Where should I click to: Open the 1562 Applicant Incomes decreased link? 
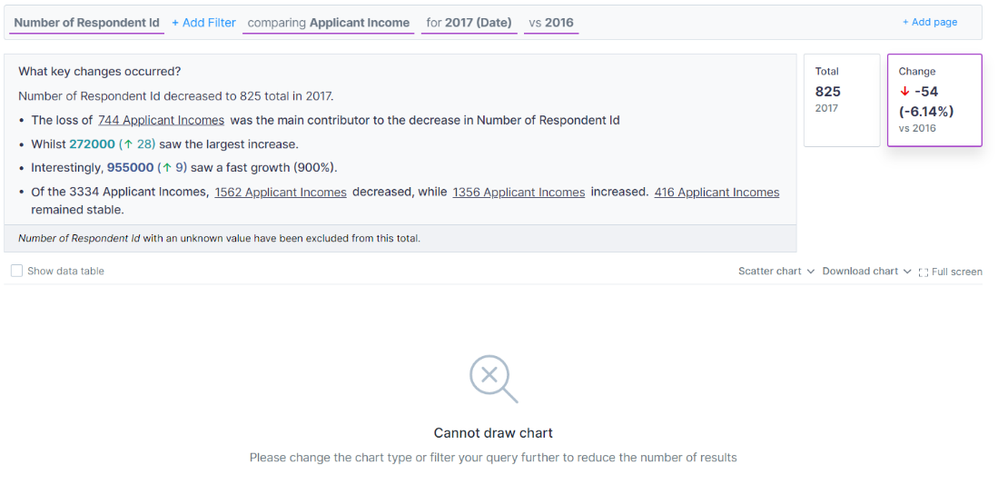[x=280, y=192]
